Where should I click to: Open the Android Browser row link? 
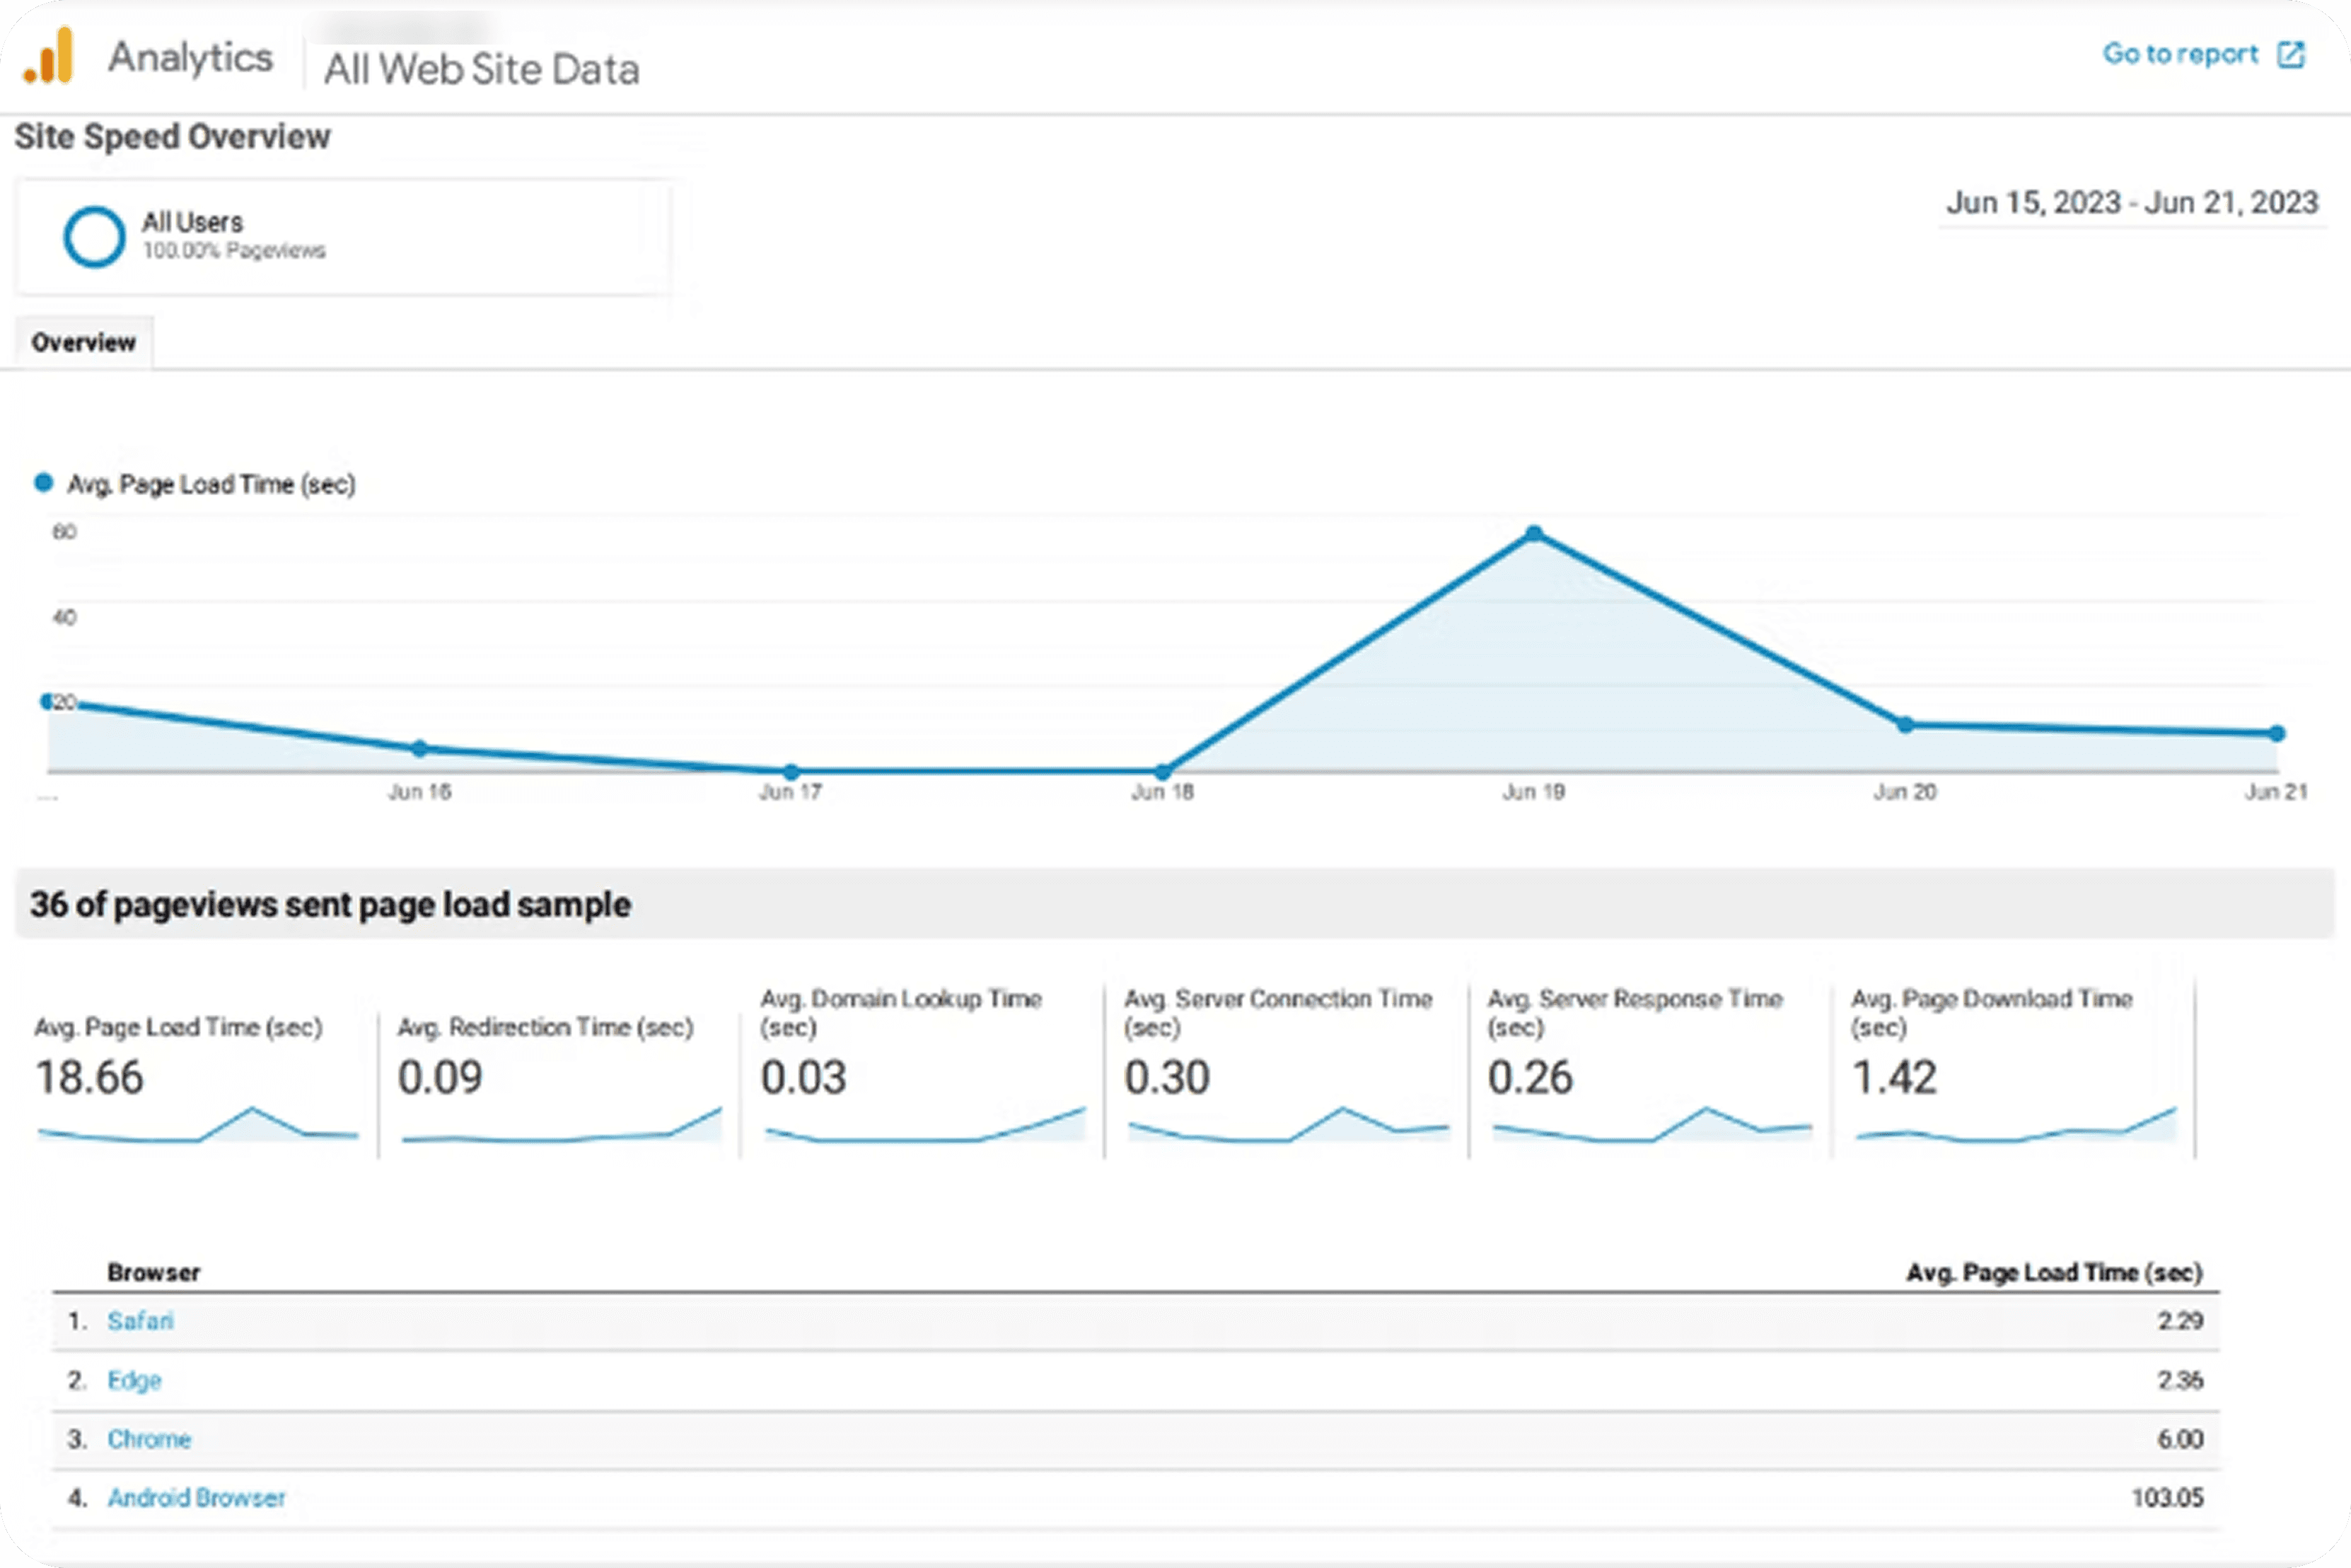tap(196, 1498)
